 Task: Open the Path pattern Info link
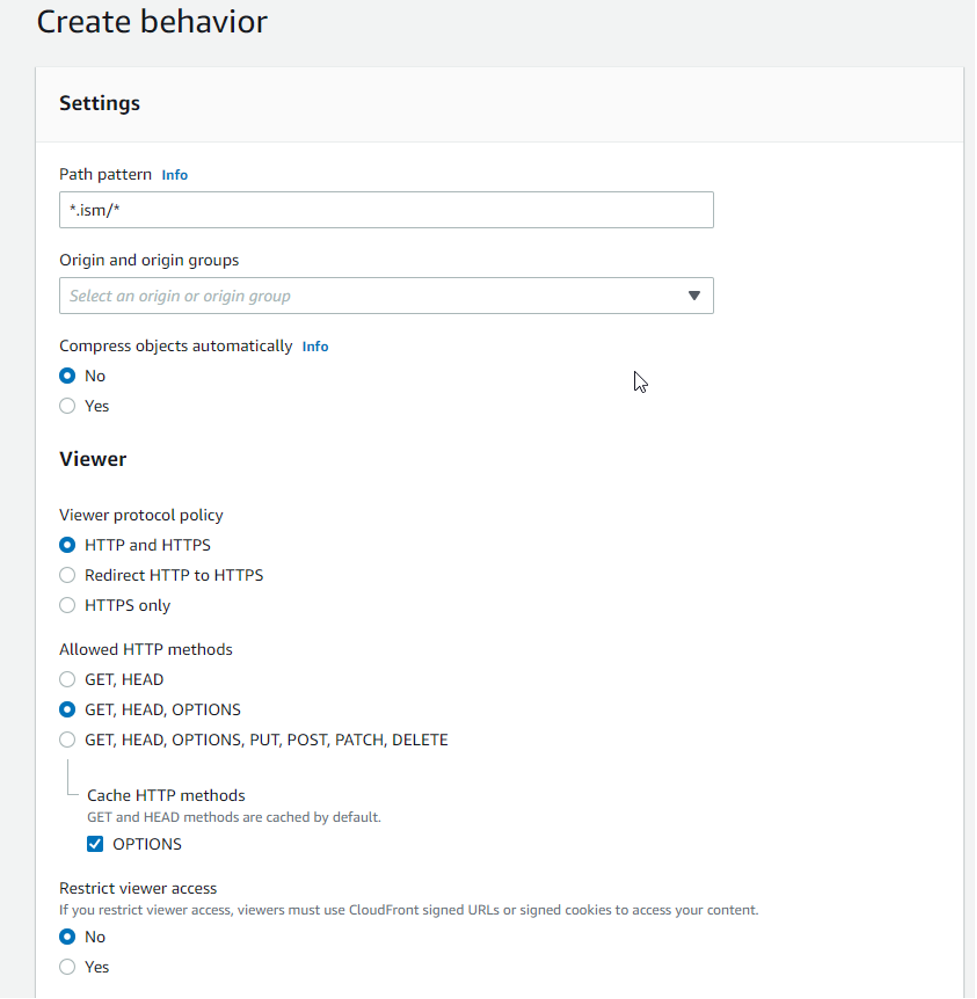(x=174, y=174)
